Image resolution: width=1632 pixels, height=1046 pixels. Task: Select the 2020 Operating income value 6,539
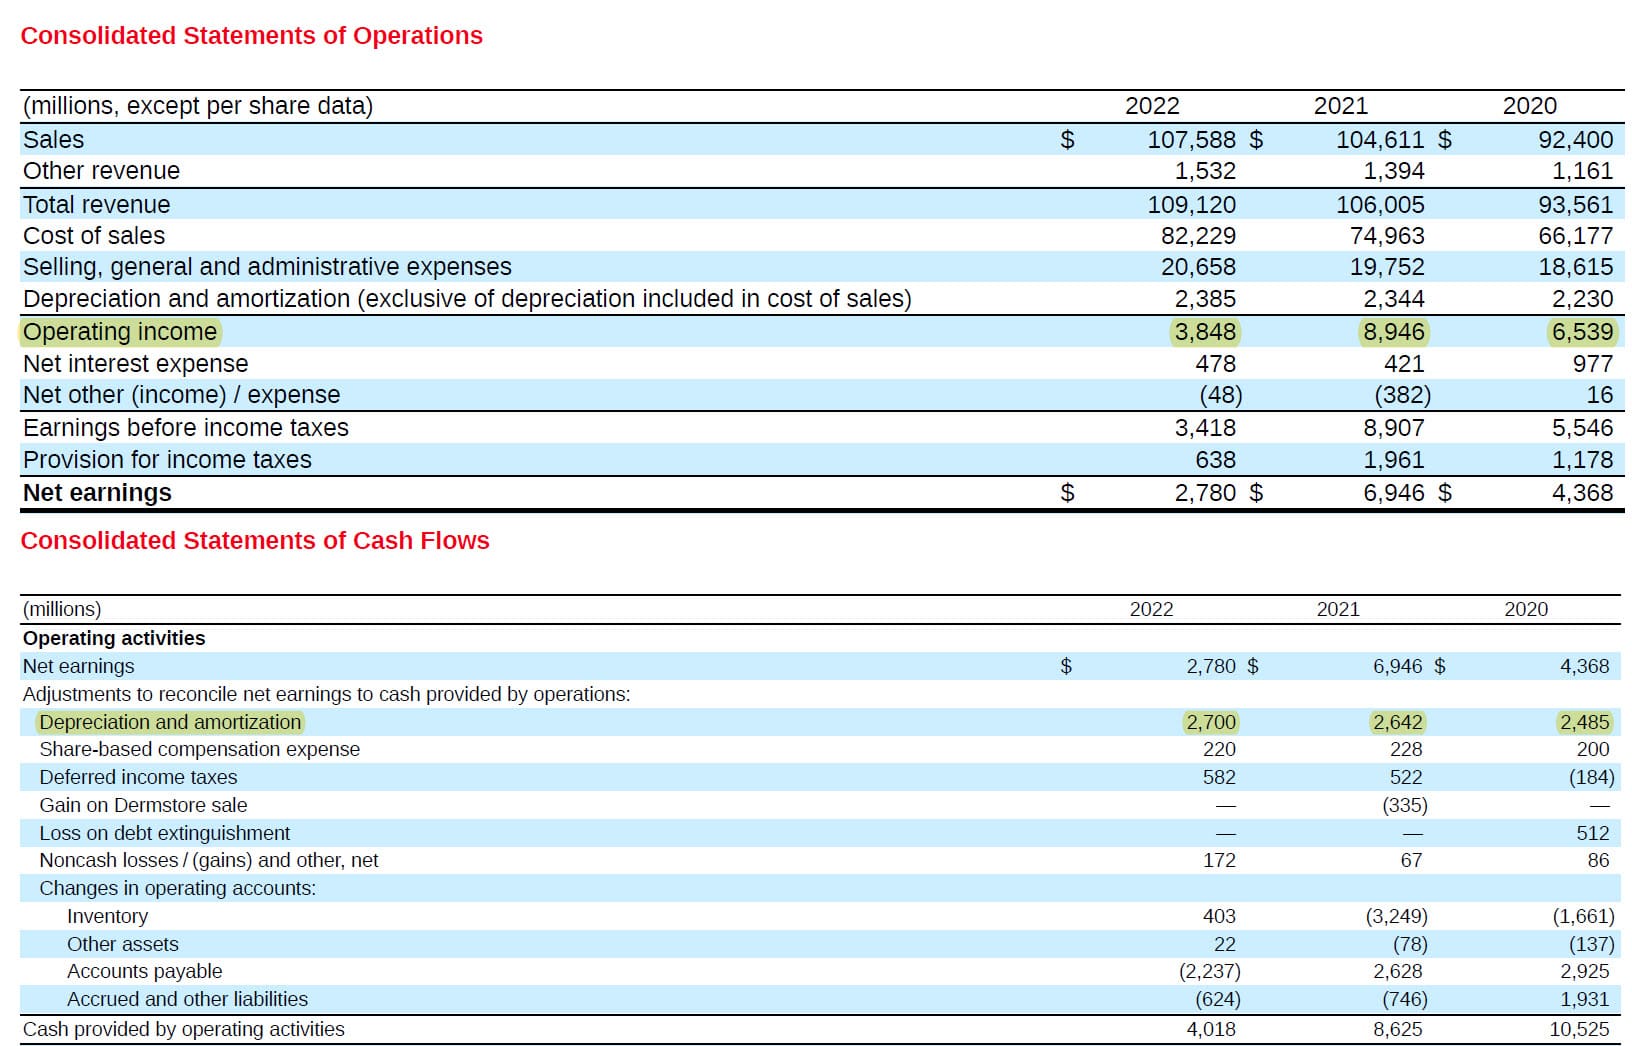[1584, 331]
